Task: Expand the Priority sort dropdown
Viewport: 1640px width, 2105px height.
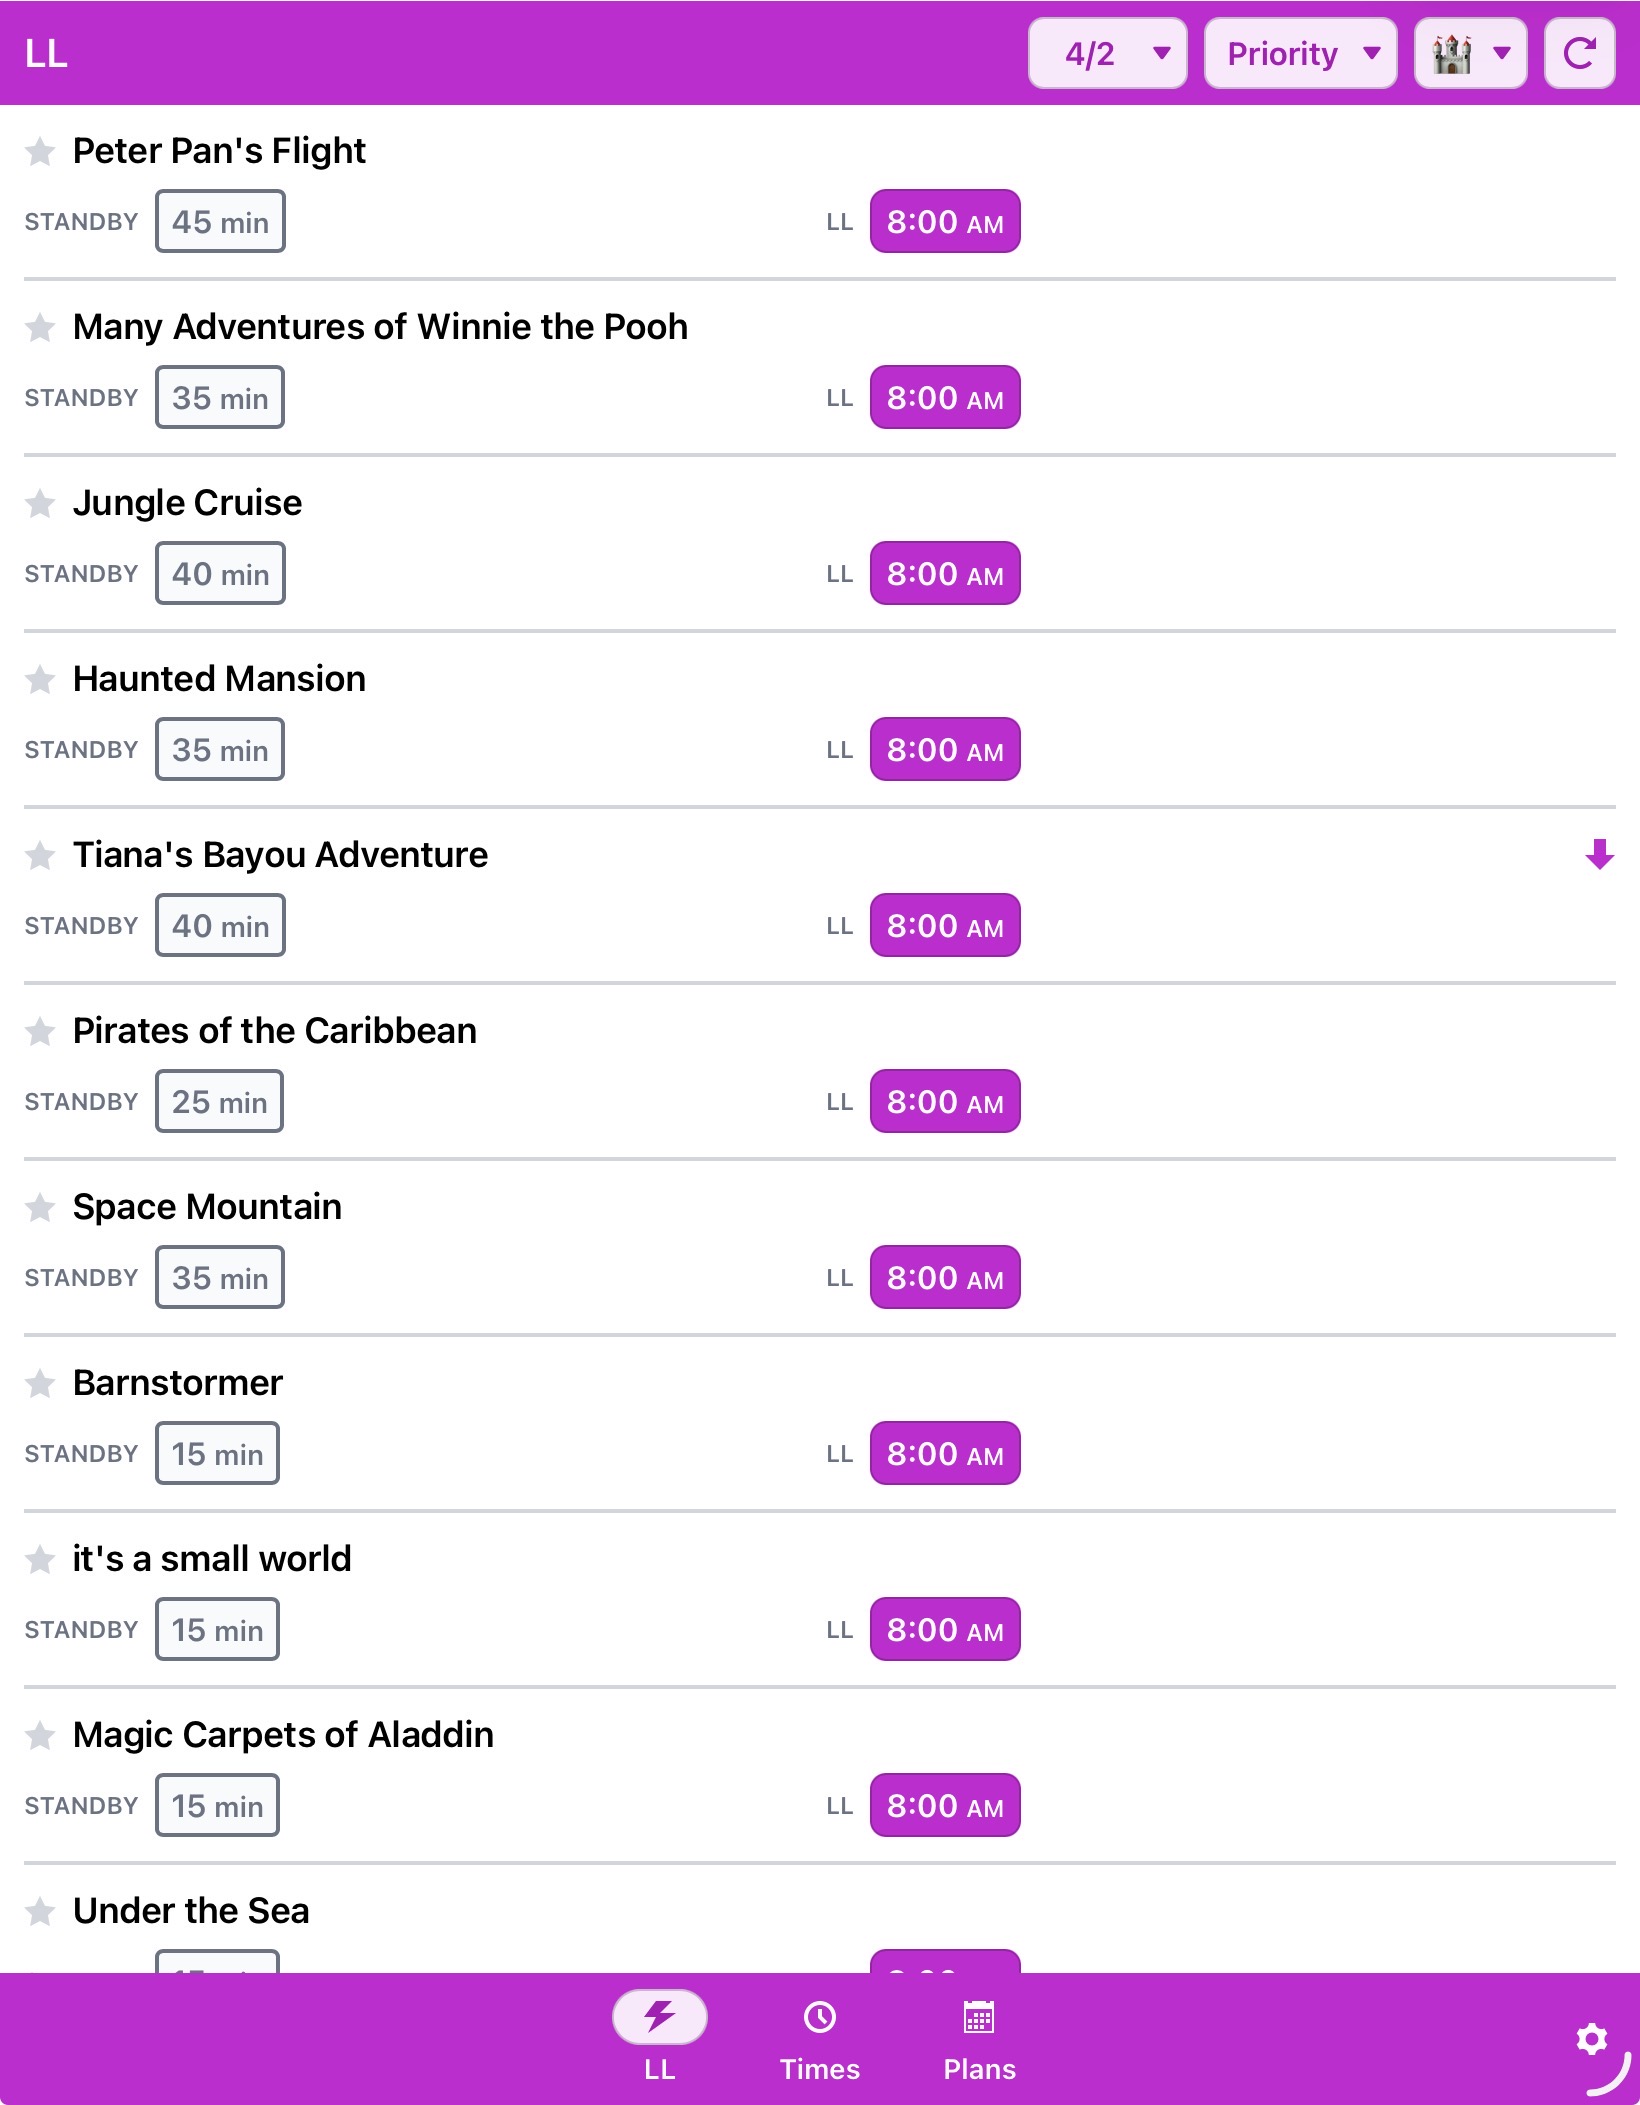Action: click(1300, 53)
